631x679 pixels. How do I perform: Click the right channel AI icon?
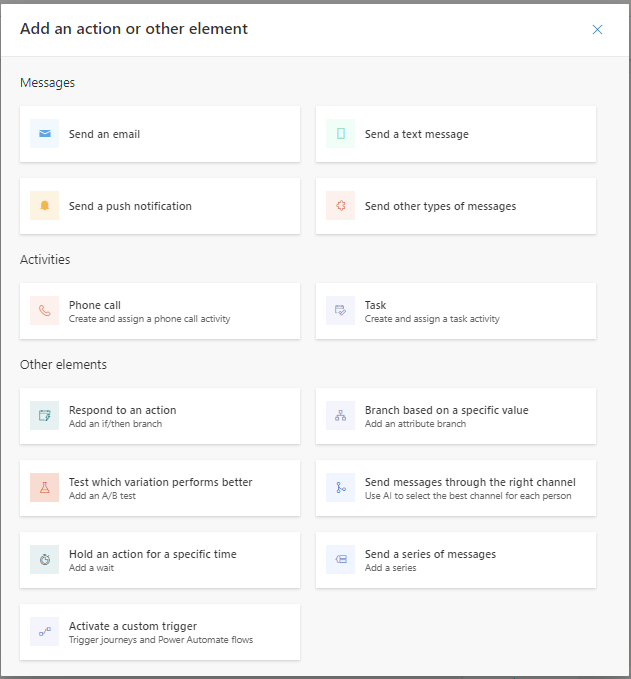coord(340,488)
